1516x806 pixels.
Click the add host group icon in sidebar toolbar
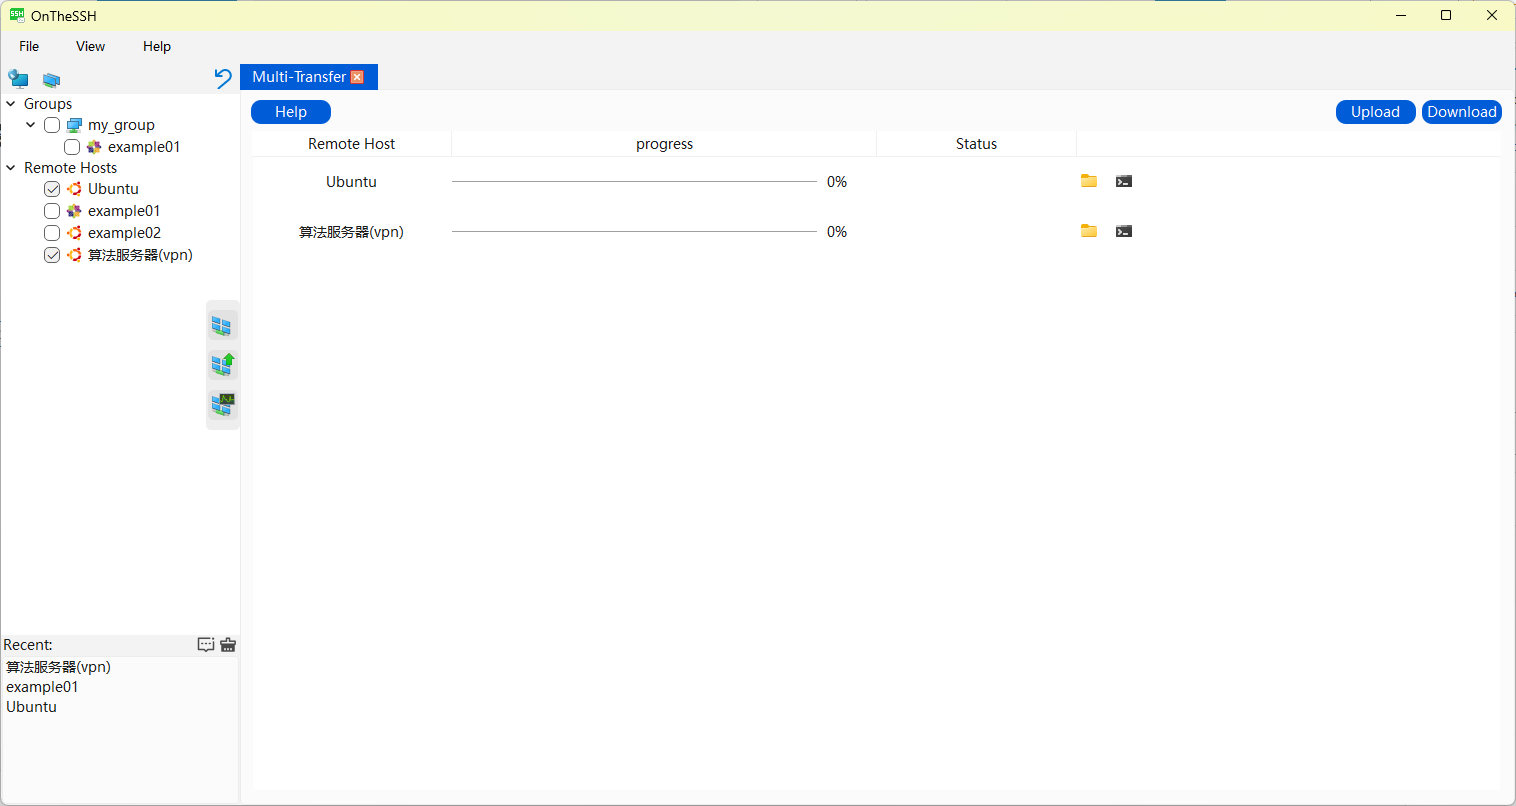[x=51, y=80]
